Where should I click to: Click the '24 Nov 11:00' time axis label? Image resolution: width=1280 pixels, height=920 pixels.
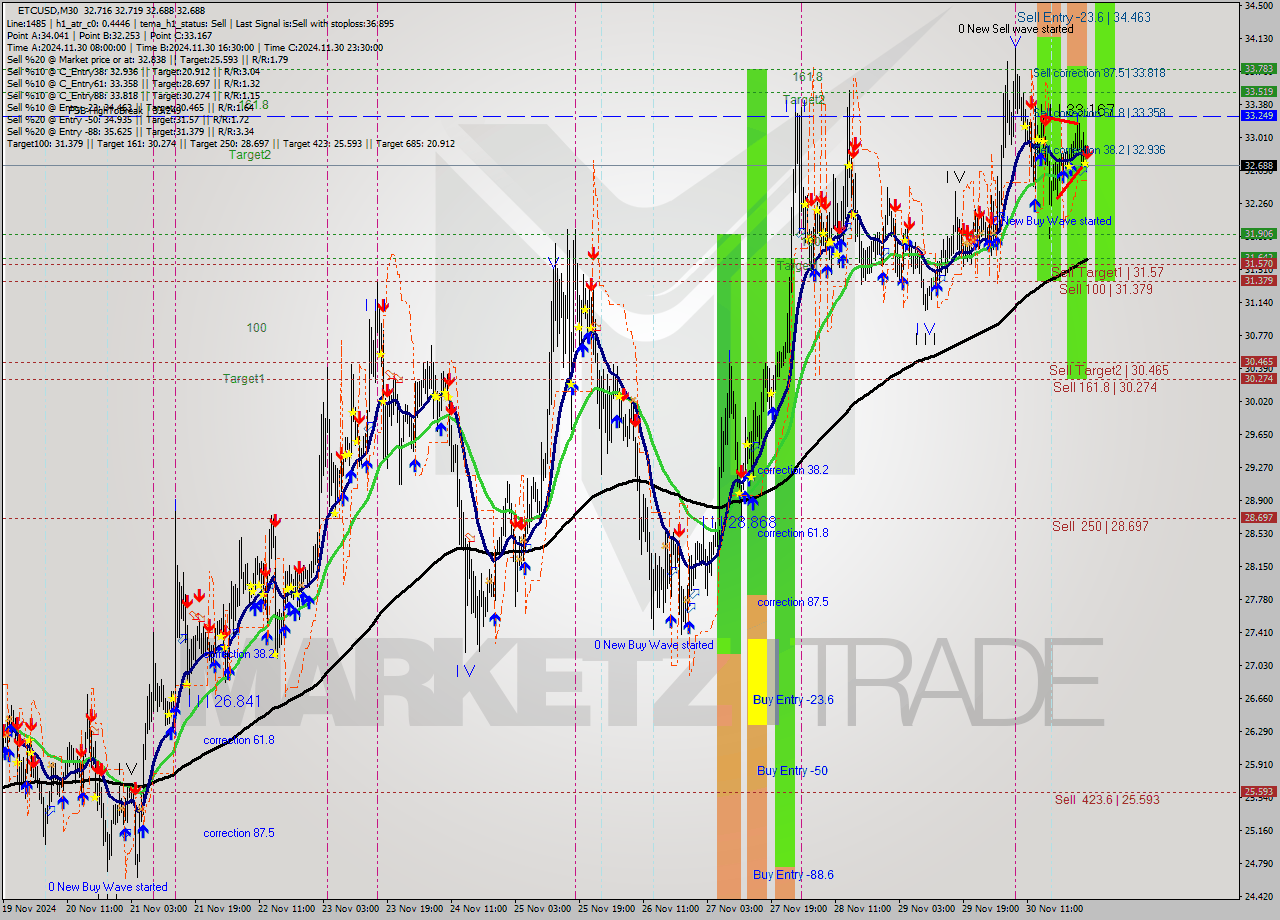(479, 909)
